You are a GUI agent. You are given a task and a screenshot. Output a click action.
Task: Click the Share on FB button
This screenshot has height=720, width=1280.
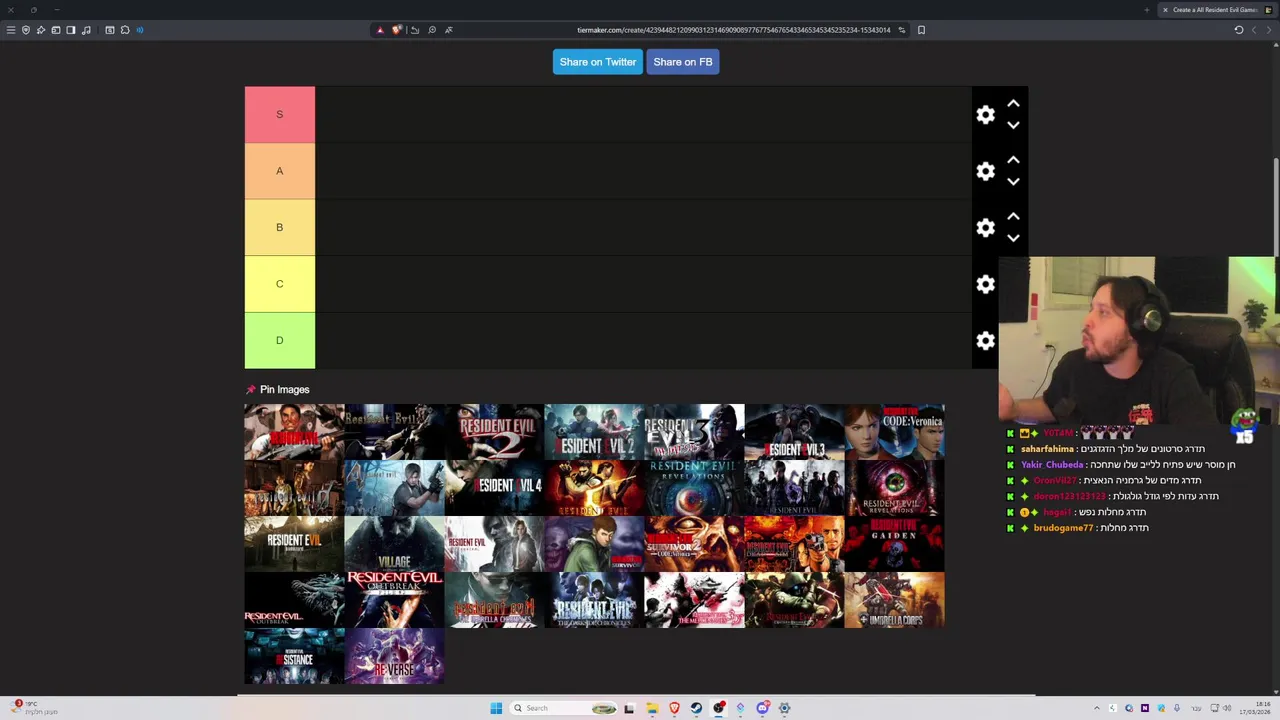coord(683,62)
